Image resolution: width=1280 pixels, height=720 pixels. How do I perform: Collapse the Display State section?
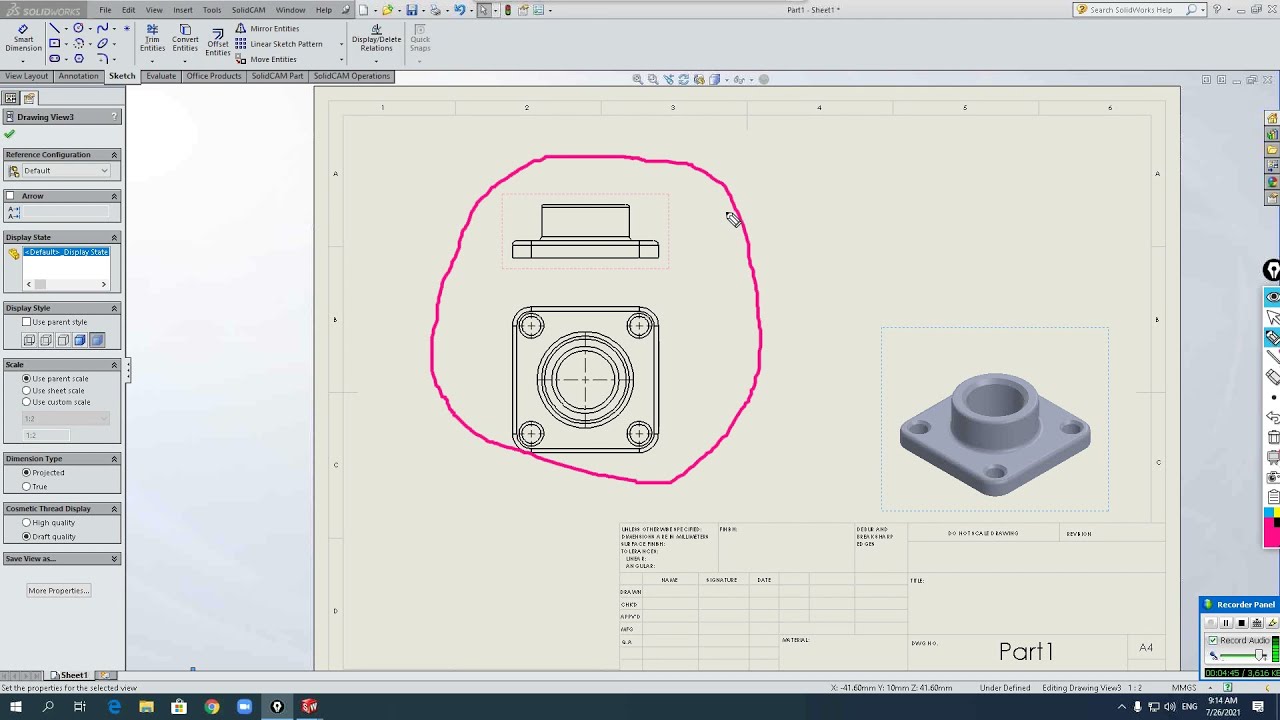(x=114, y=238)
